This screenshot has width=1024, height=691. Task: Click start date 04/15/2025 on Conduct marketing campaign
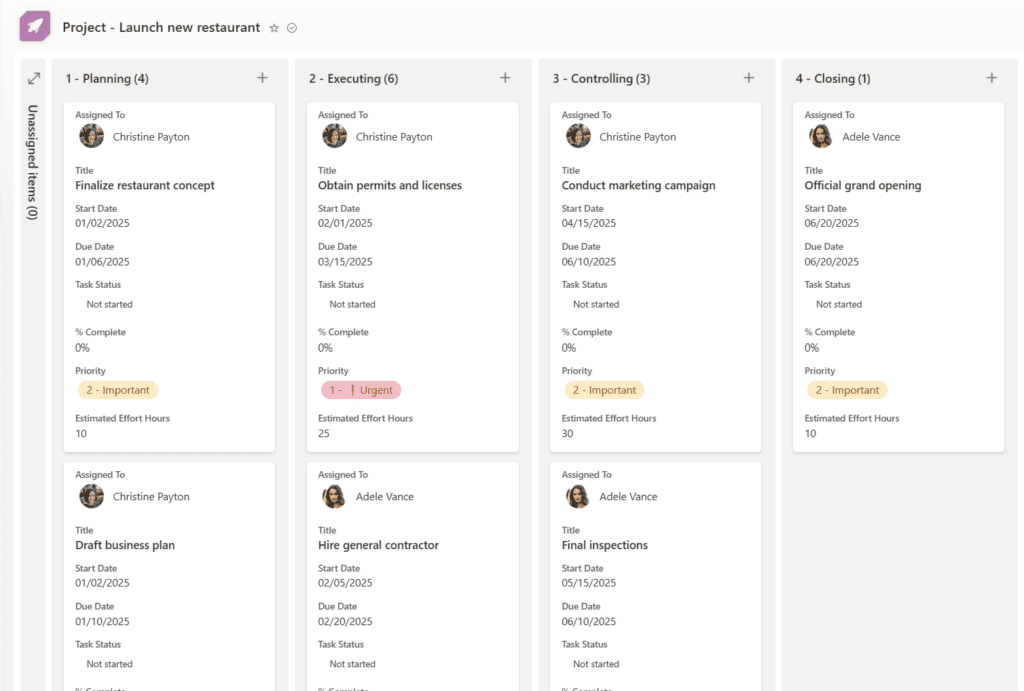point(589,223)
